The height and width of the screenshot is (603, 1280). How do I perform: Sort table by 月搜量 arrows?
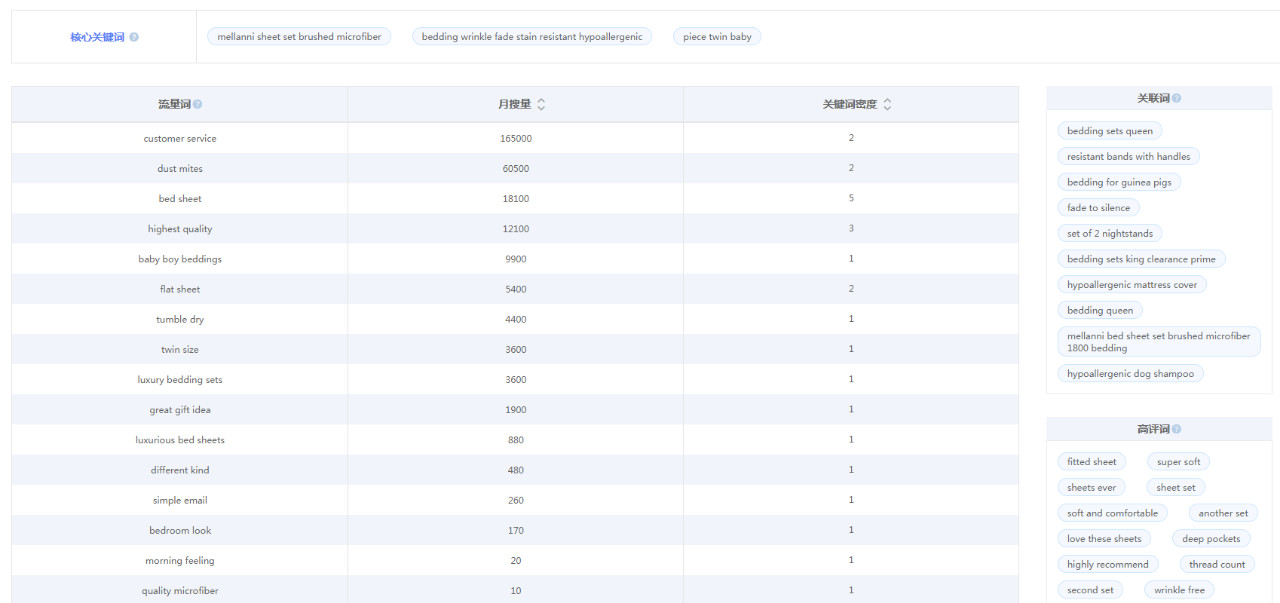541,104
